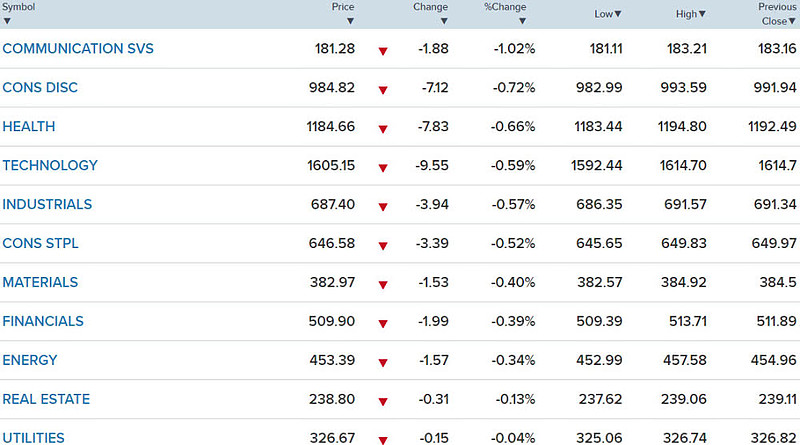Sort by High column header
This screenshot has height=445, width=800.
tap(691, 13)
